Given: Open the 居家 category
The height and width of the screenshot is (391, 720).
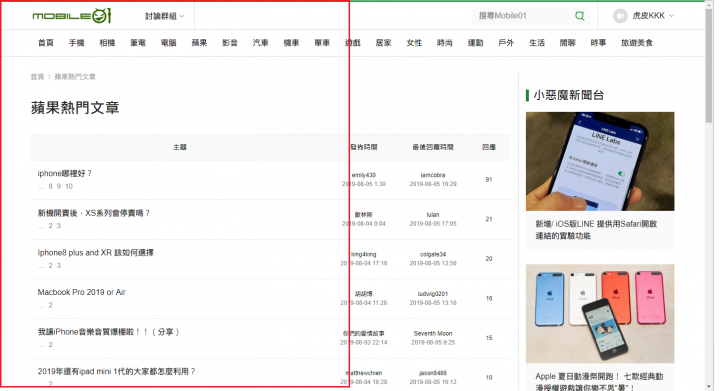Looking at the screenshot, I should tap(383, 43).
